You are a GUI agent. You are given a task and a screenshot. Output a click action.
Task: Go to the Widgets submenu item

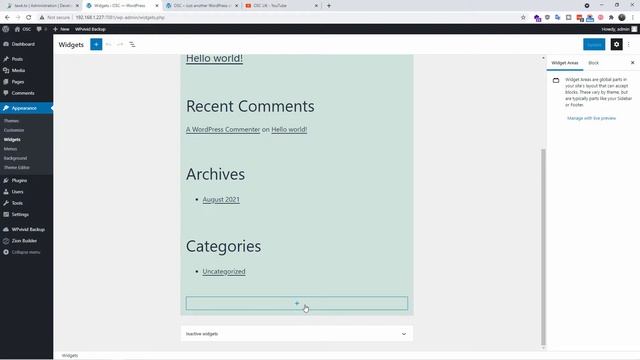tap(12, 140)
